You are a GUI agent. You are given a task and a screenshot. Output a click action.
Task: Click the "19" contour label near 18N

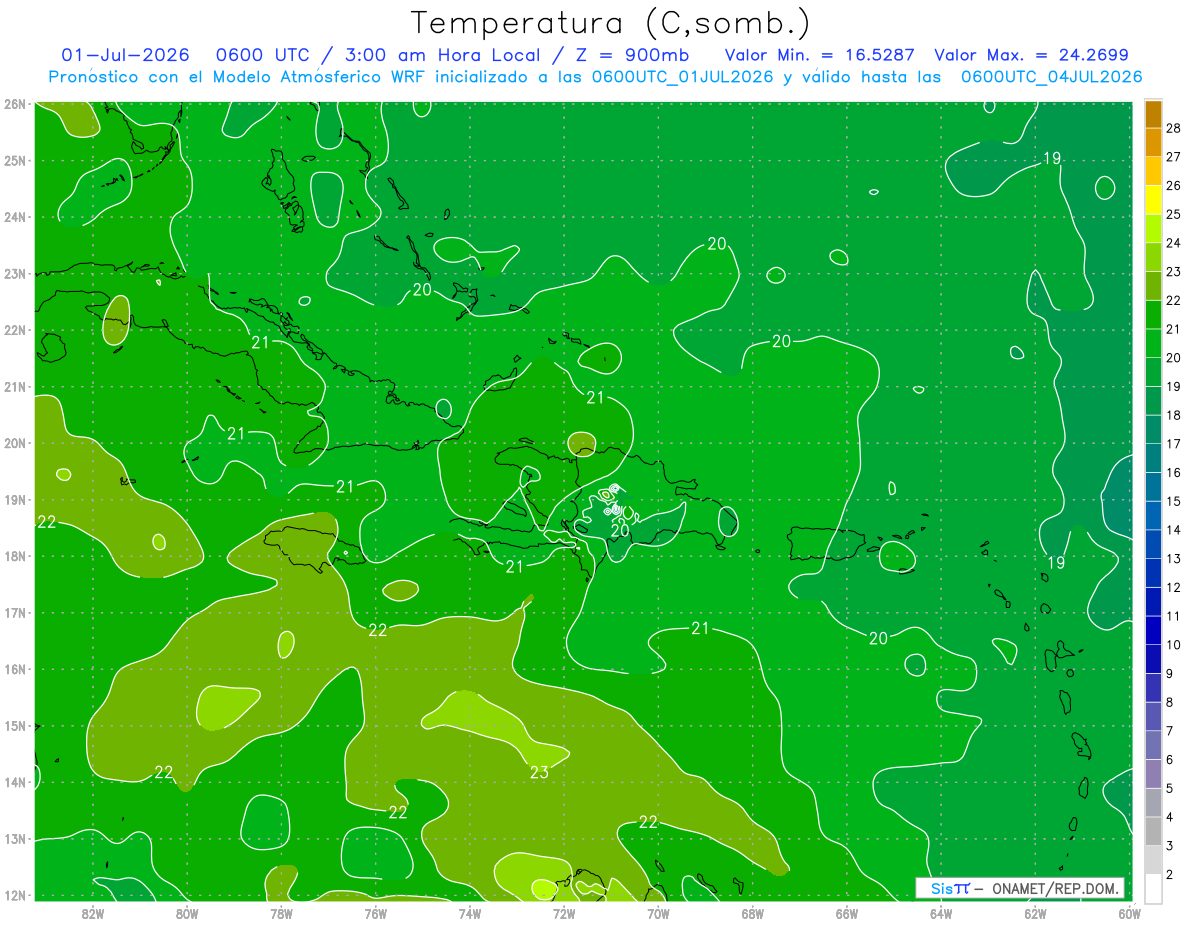1055,563
